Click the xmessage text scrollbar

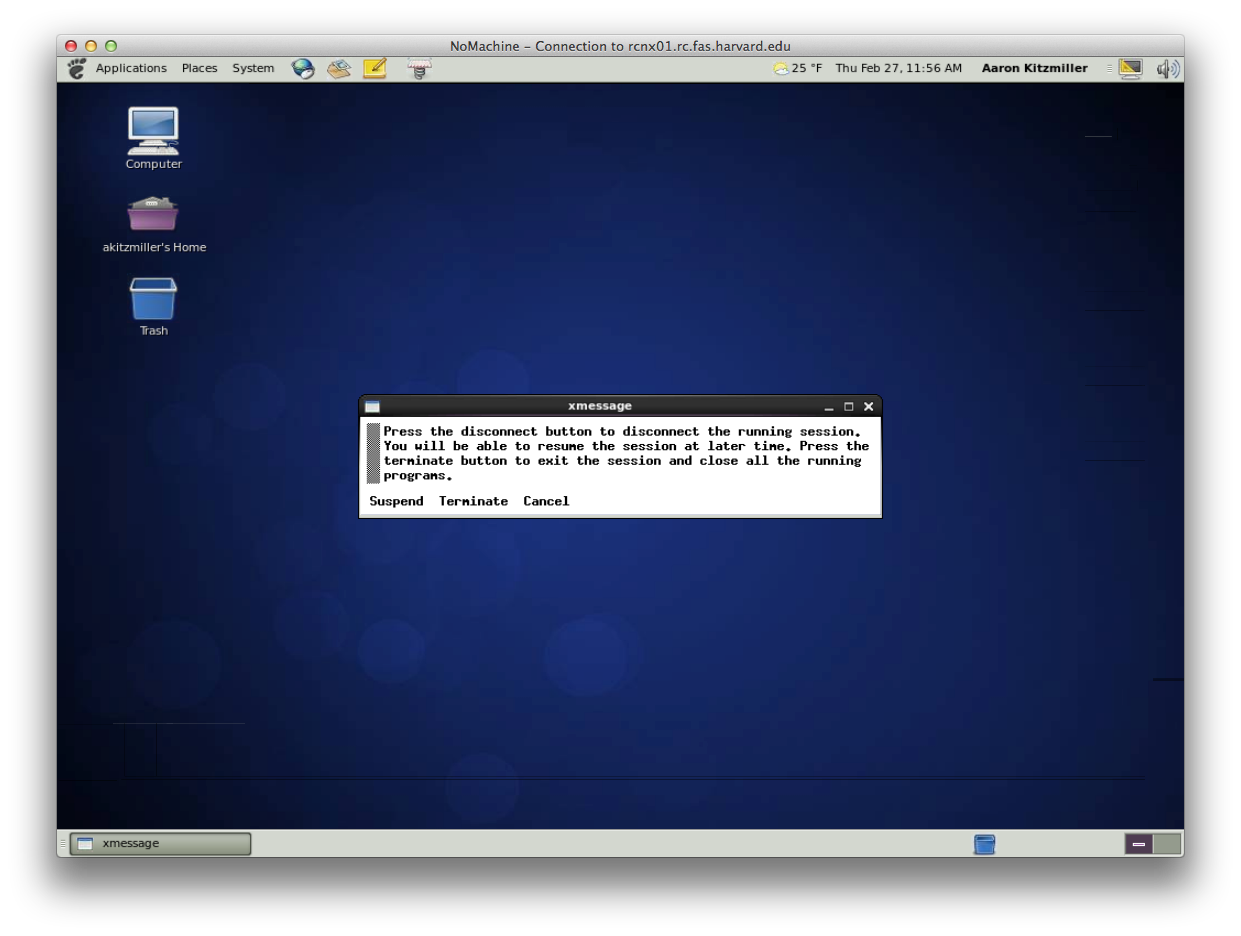pos(373,453)
